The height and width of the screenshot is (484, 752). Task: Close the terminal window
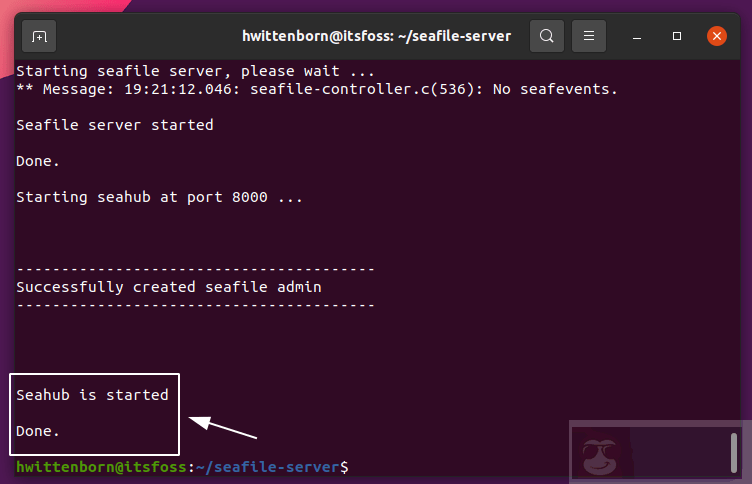[x=717, y=36]
